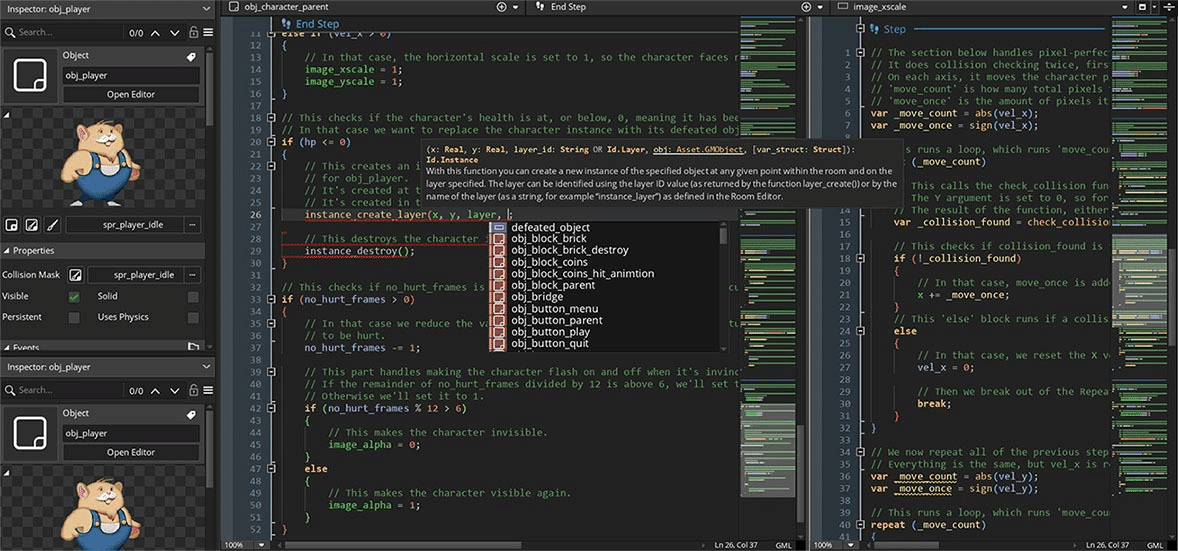This screenshot has height=551, width=1178.
Task: Click the tag icon in lower Inspector Object section
Action: [x=191, y=414]
